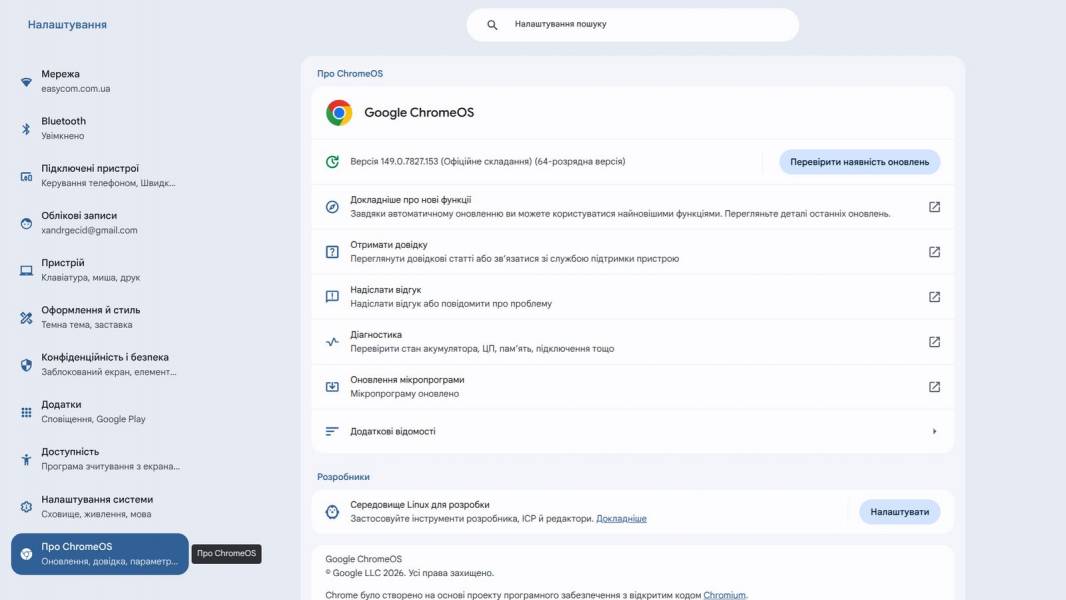Click the Wi-Fi network icon in sidebar
Image resolution: width=1066 pixels, height=600 pixels.
[26, 82]
